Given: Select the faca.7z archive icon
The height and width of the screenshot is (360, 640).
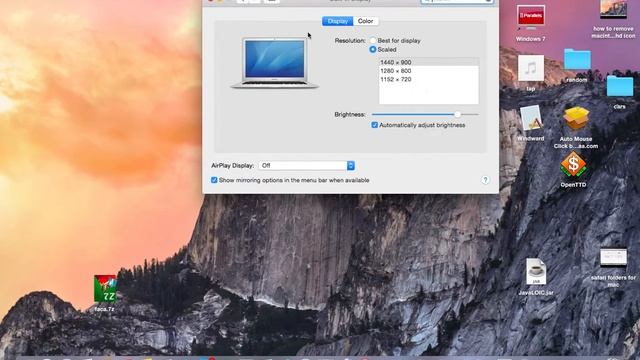Looking at the screenshot, I should (105, 289).
